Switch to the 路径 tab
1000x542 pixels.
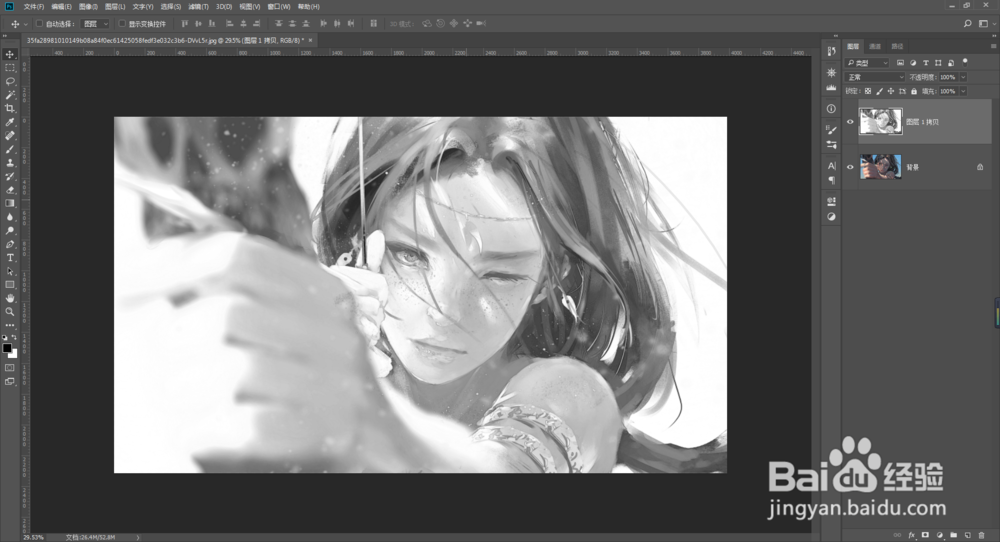click(897, 46)
